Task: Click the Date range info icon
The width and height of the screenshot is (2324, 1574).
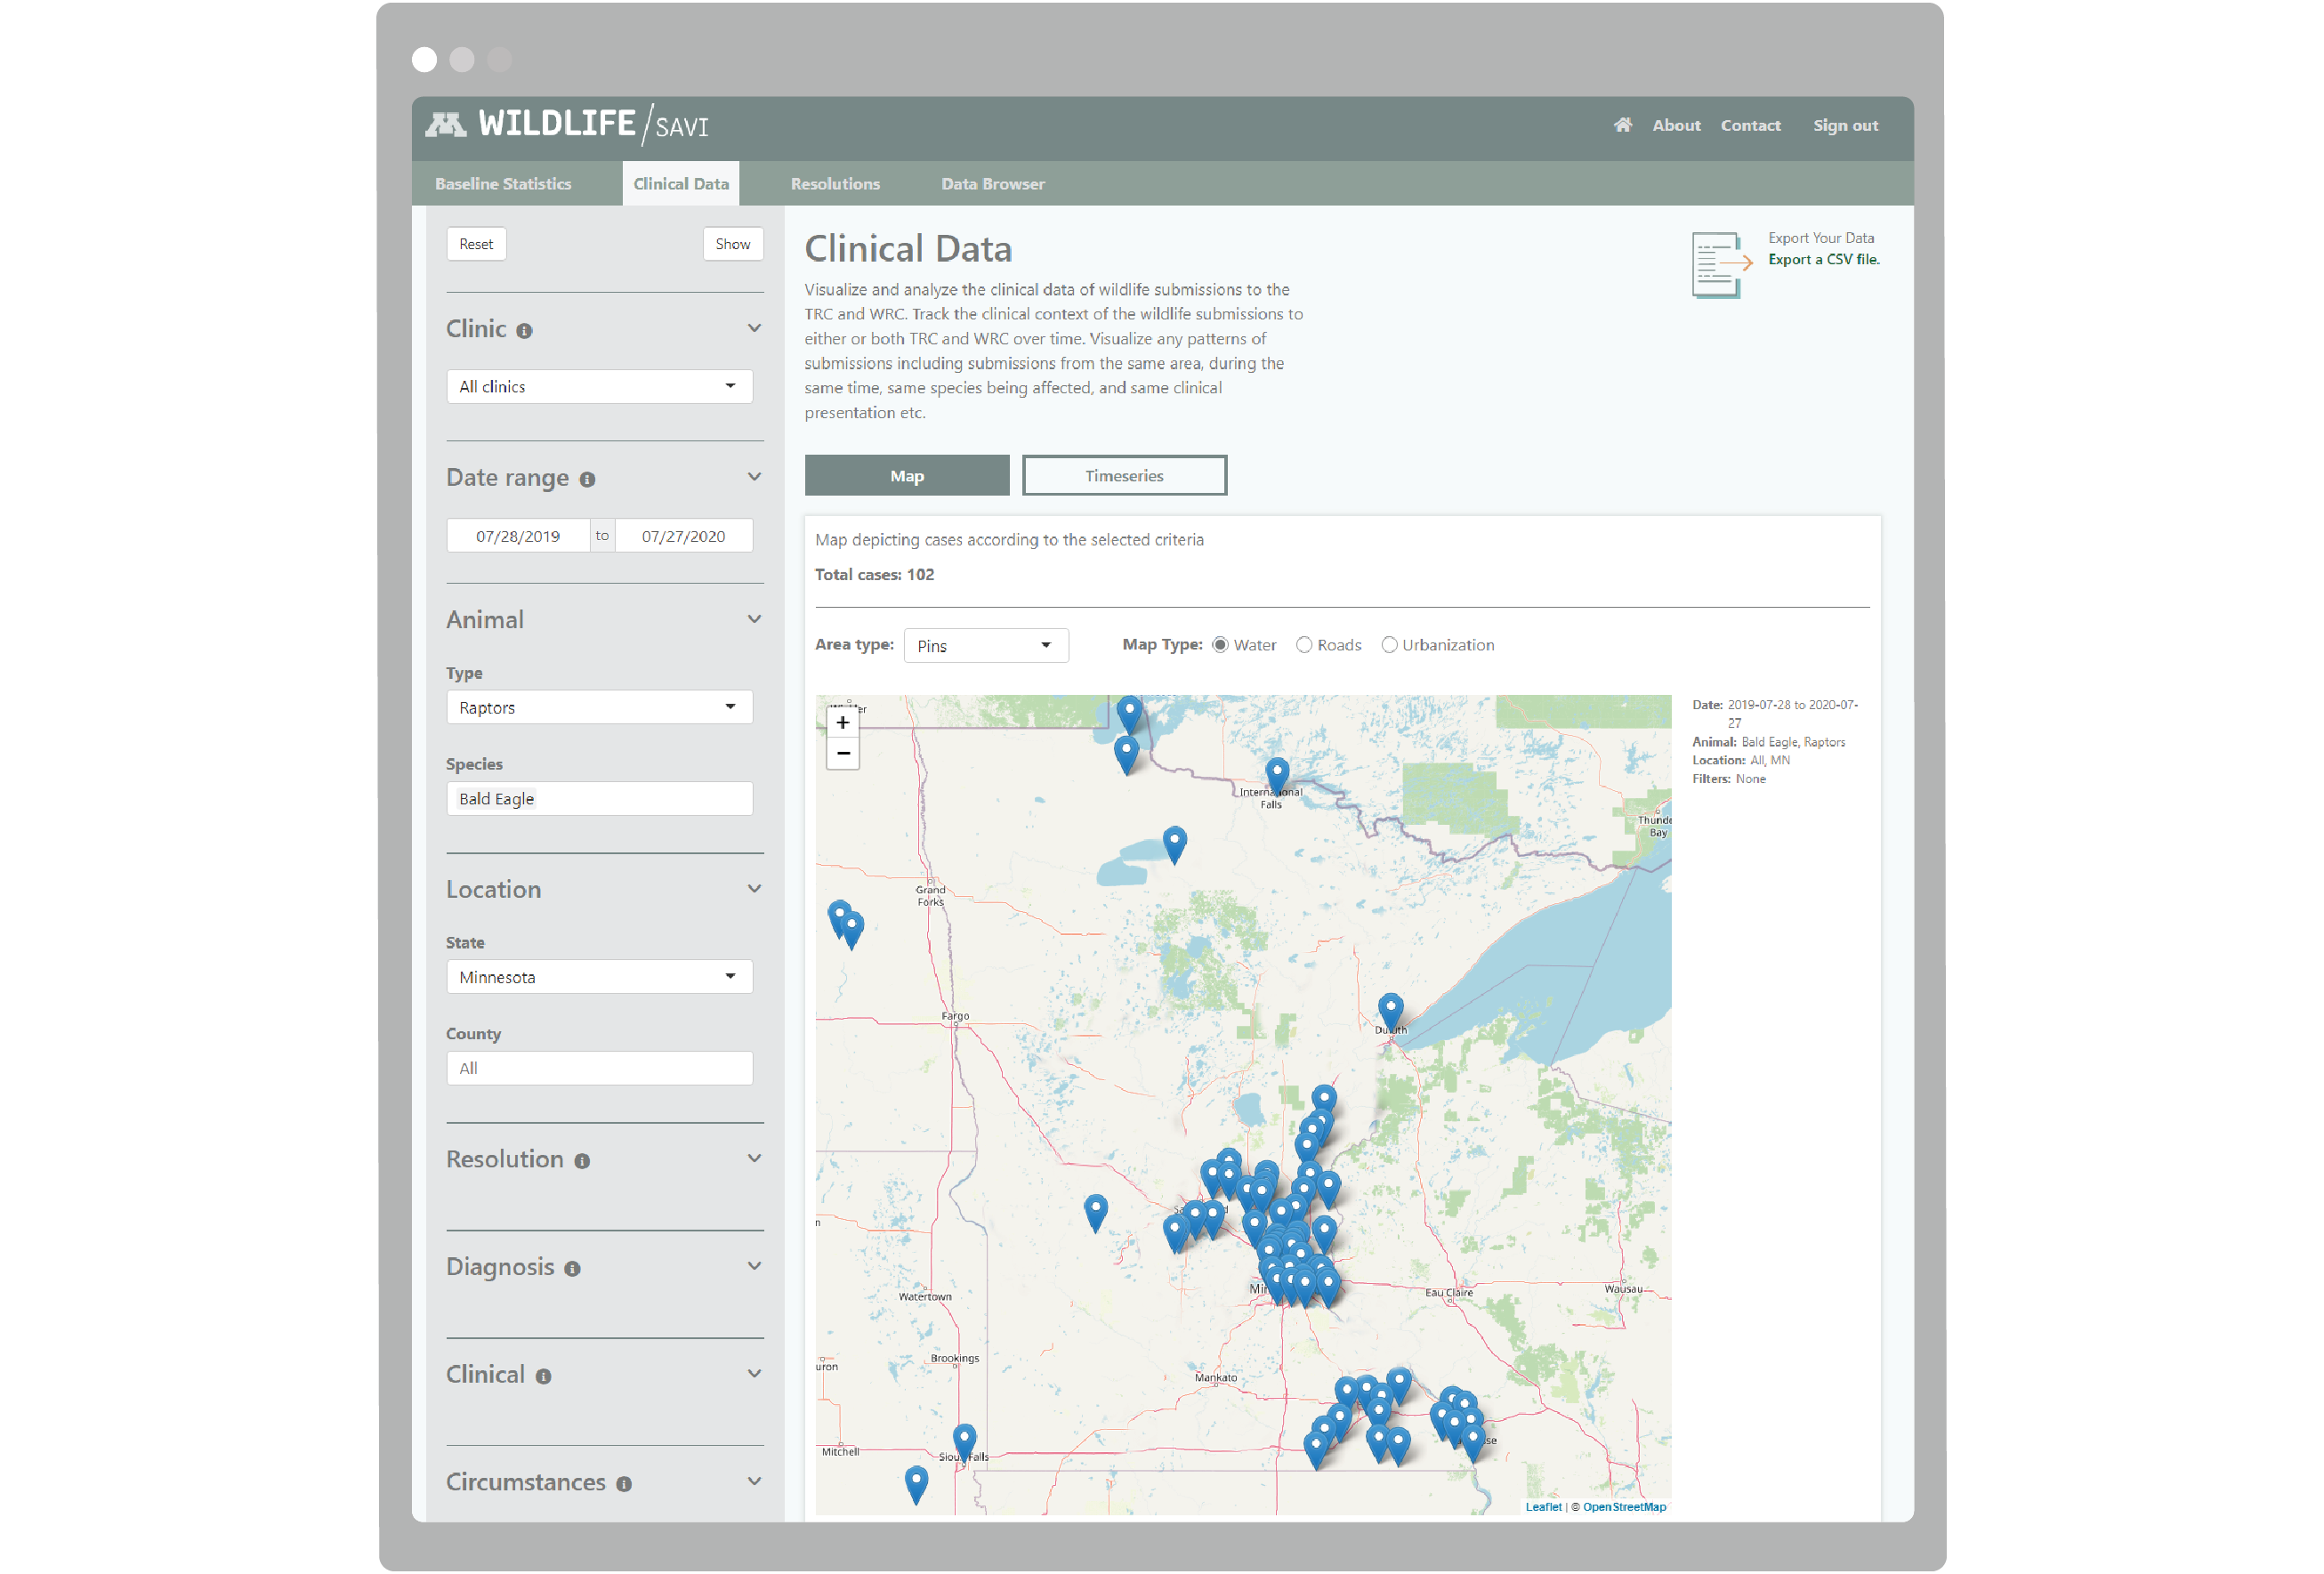Action: point(587,480)
